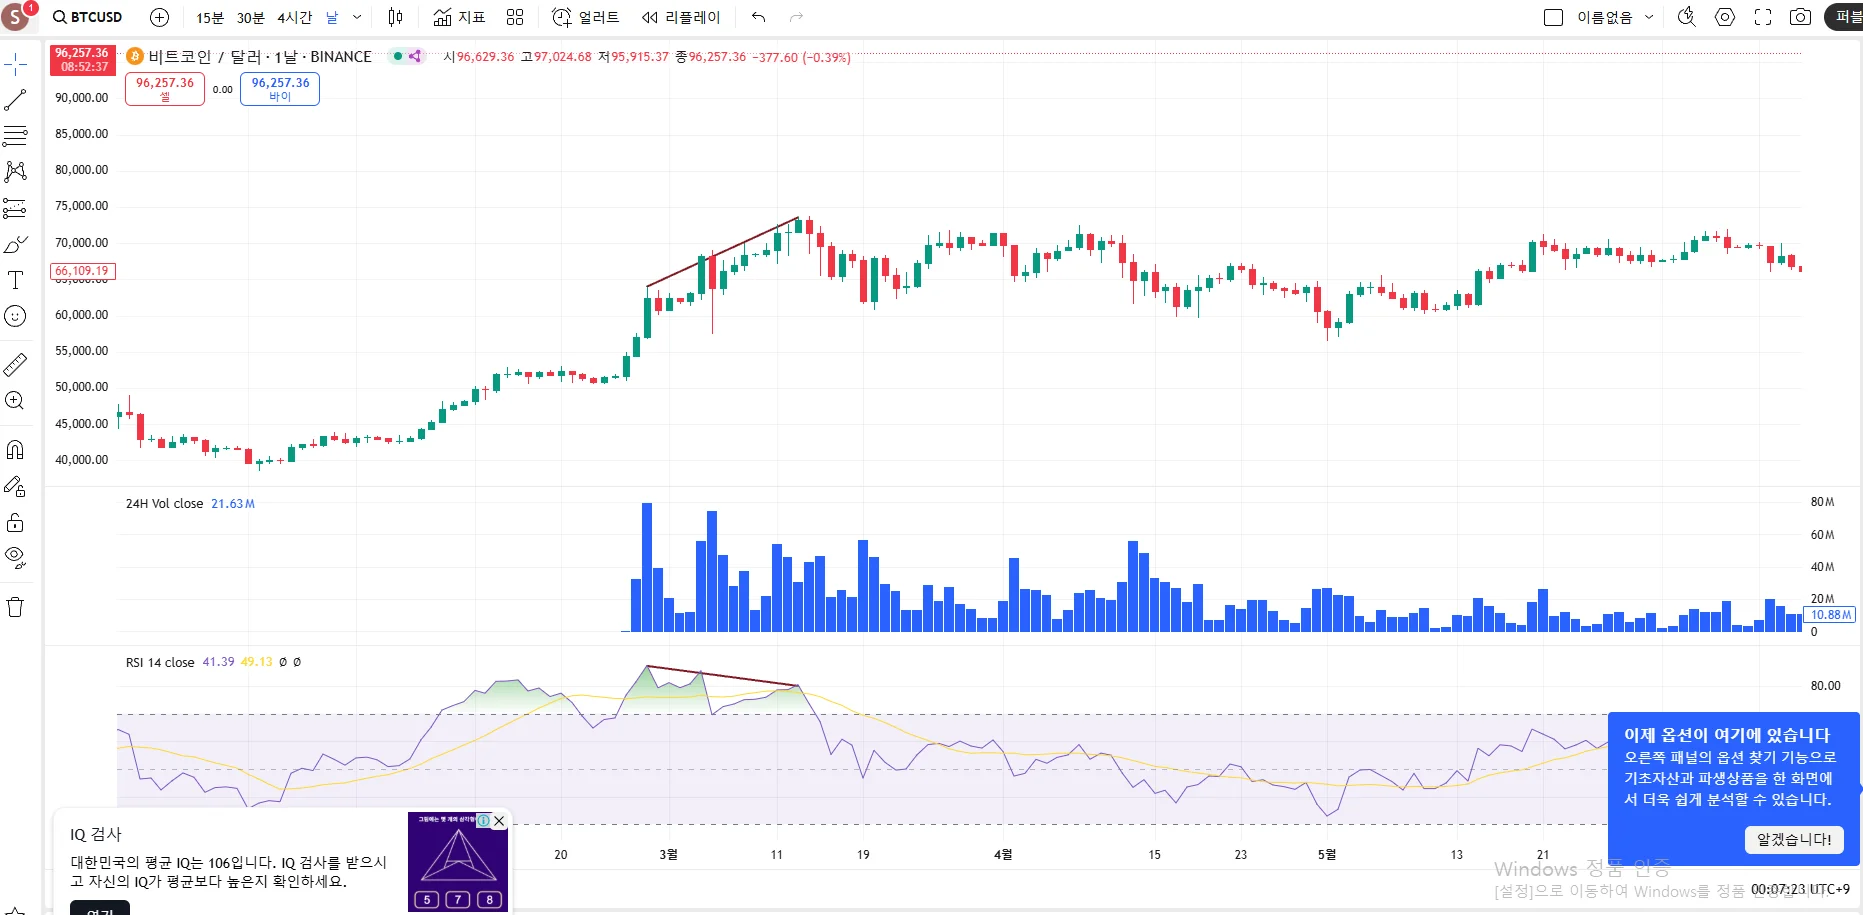The height and width of the screenshot is (915, 1863).
Task: Remove drawings with the trash icon
Action: pyautogui.click(x=16, y=607)
